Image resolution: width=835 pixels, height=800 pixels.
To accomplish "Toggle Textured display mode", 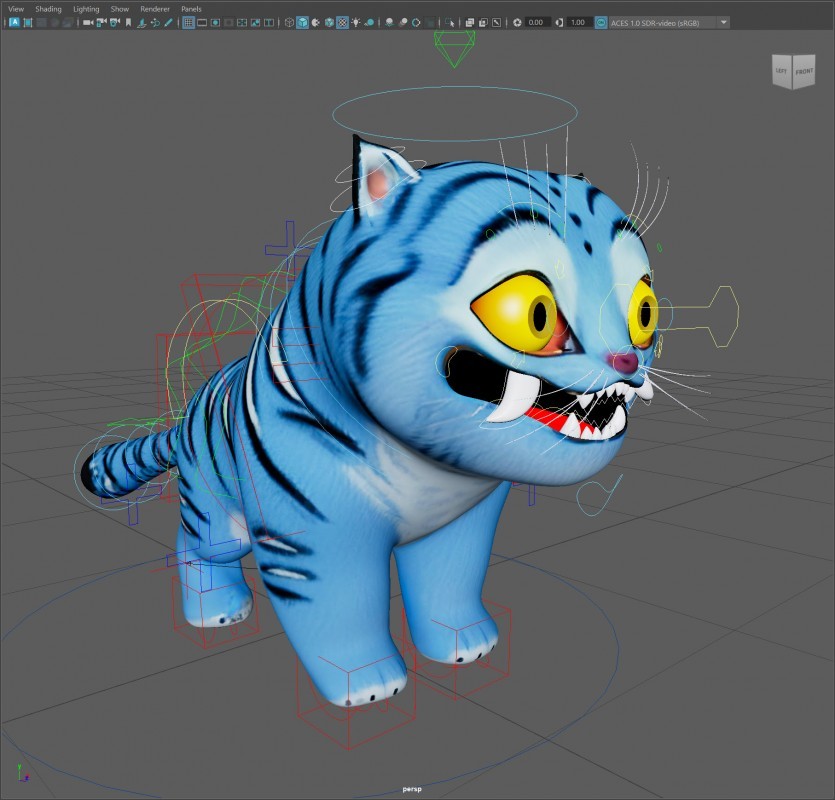I will pyautogui.click(x=342, y=22).
